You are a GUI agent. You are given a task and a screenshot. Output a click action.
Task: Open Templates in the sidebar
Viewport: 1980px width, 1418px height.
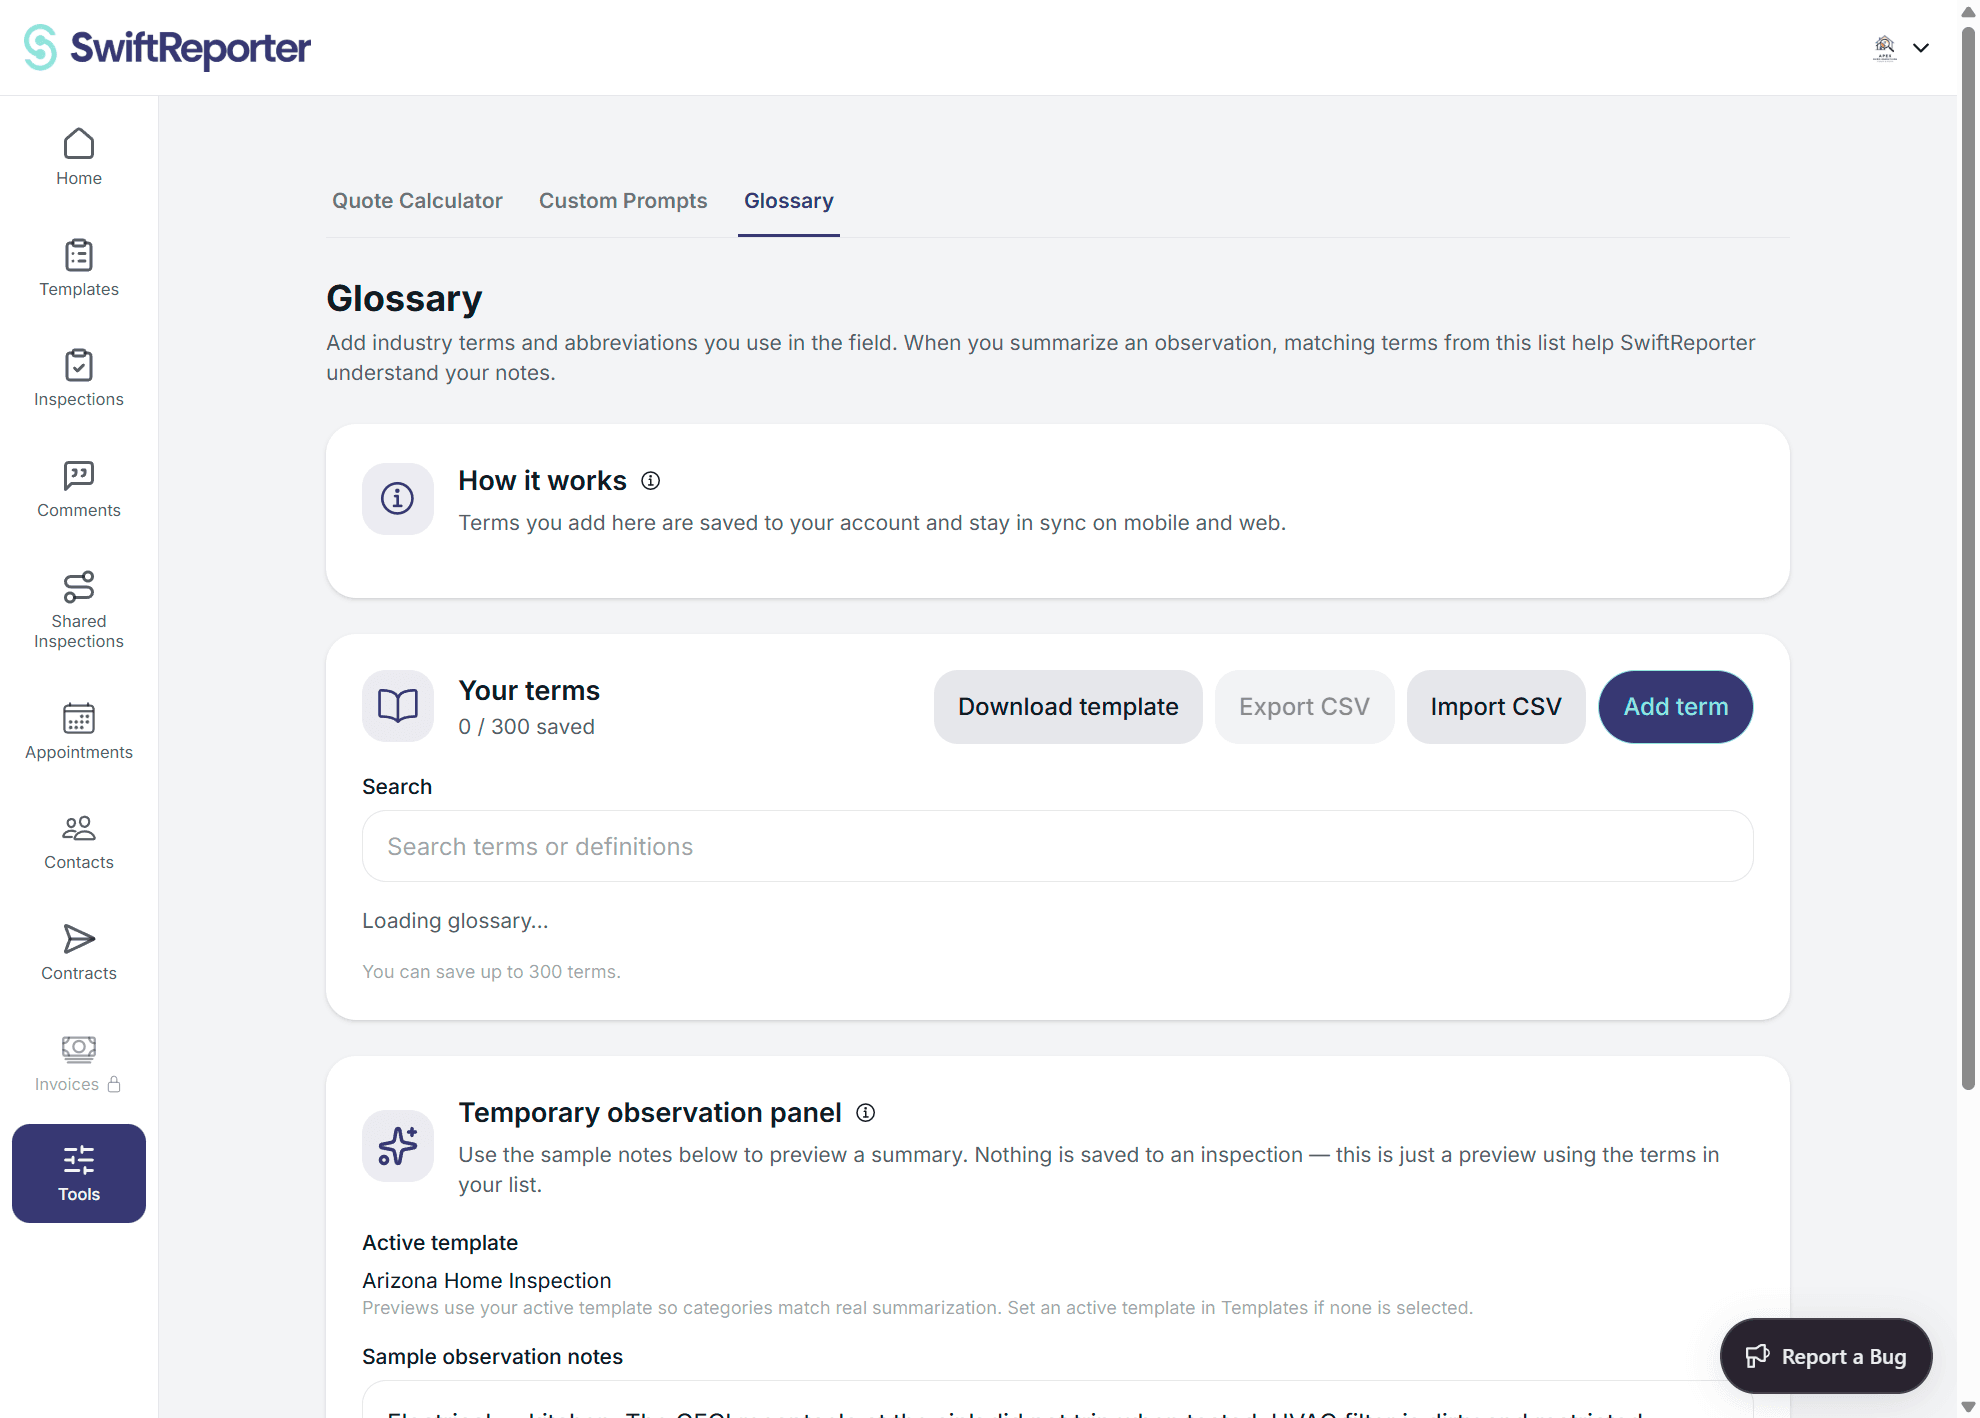[79, 268]
